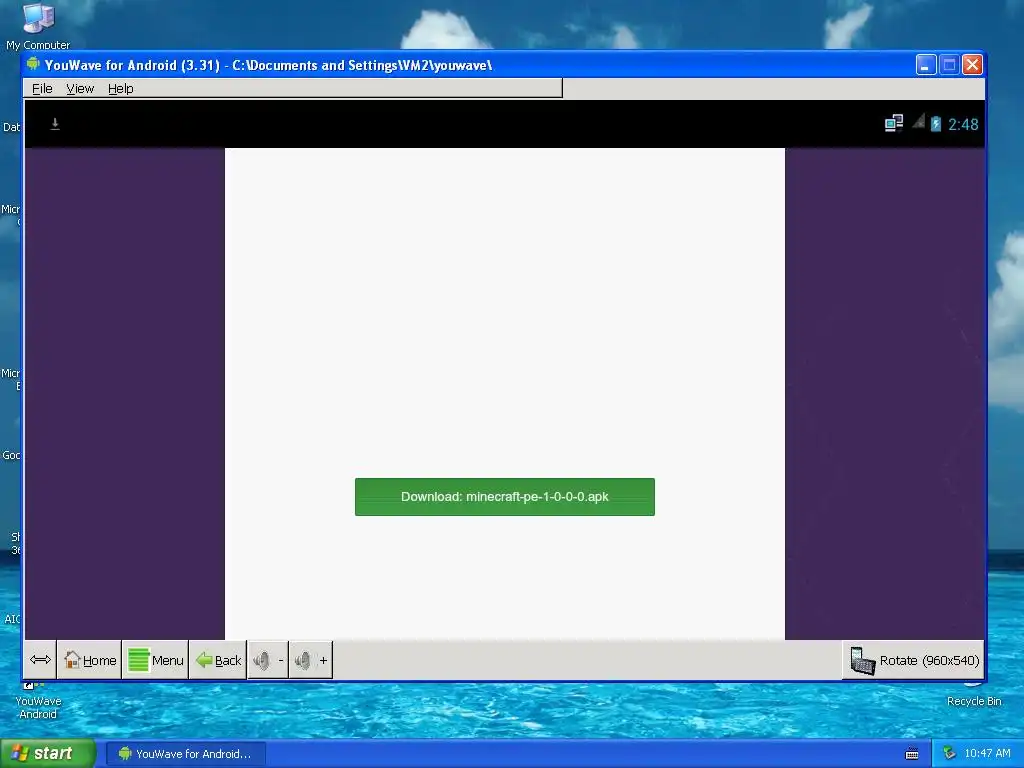Open My Computer desktop icon

tap(38, 26)
